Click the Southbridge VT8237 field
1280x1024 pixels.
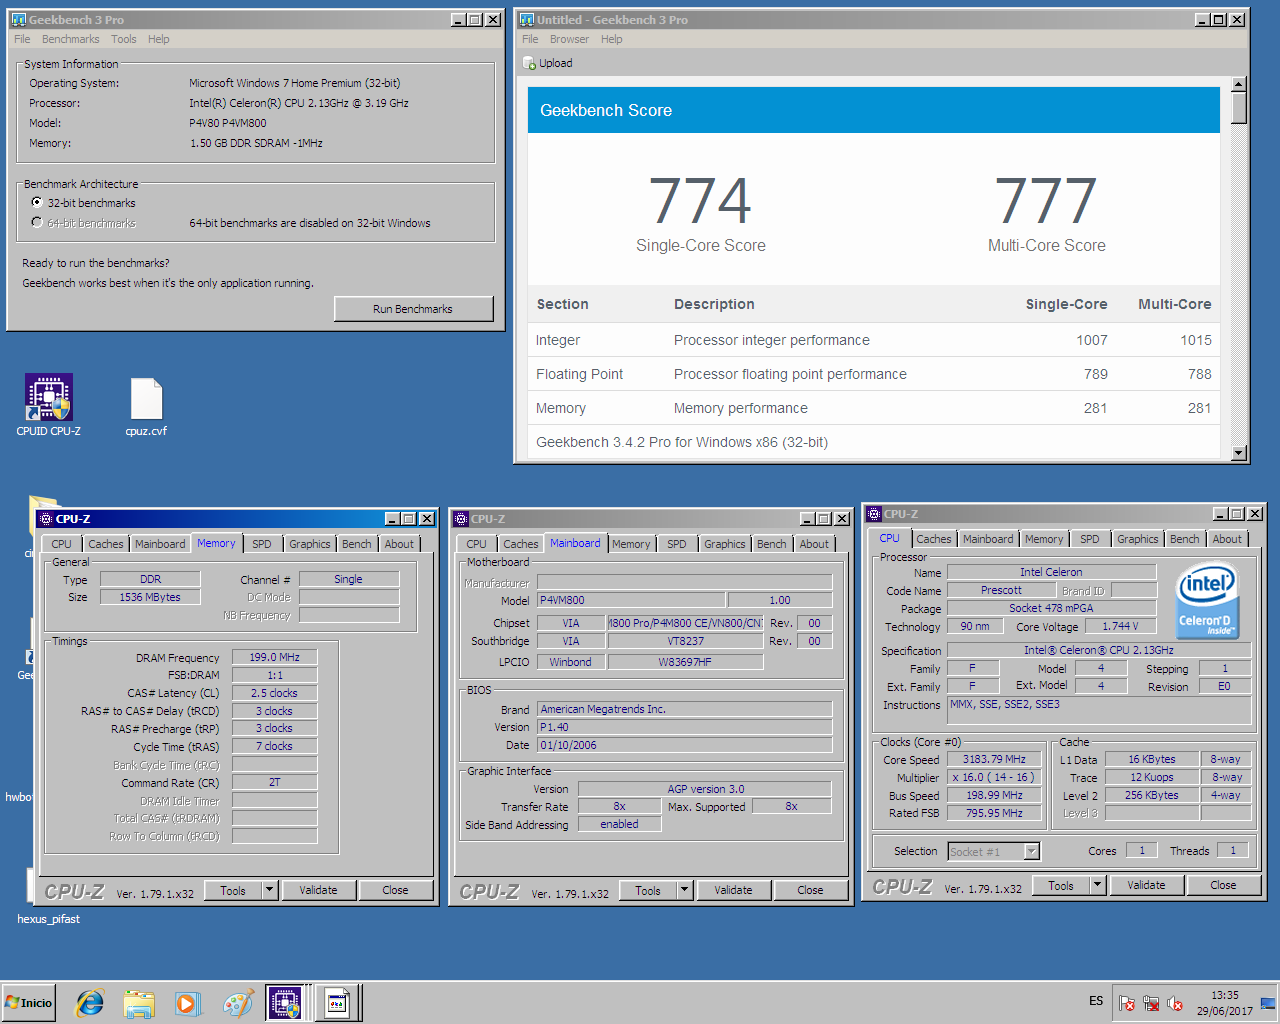click(685, 641)
